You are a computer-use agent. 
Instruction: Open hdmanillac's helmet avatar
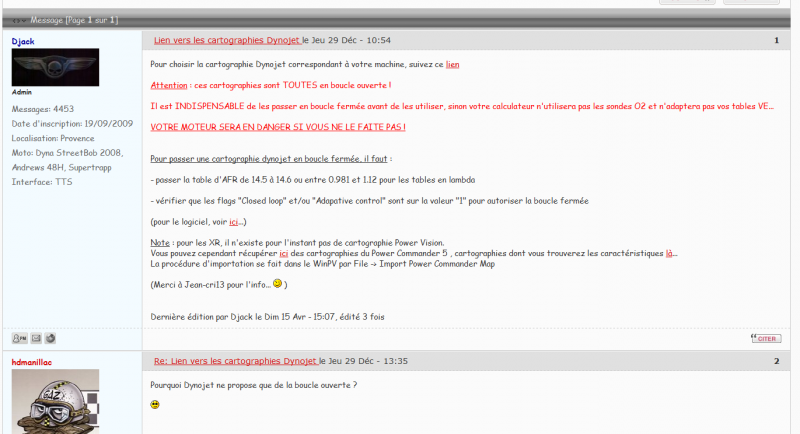click(x=55, y=401)
